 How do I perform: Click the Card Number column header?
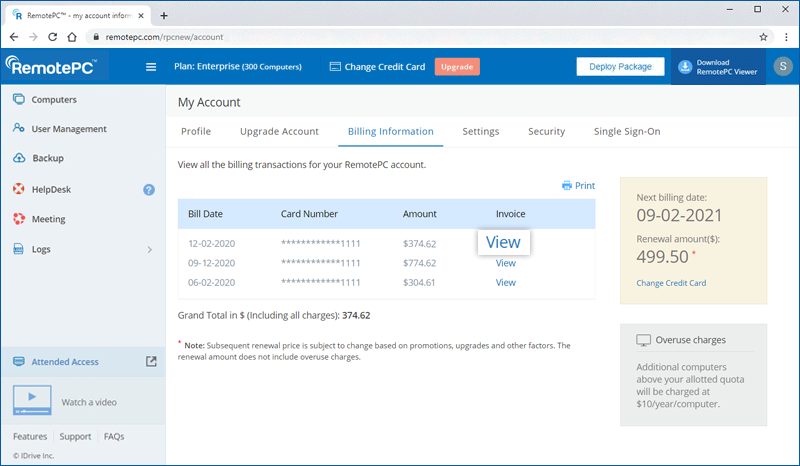(309, 214)
